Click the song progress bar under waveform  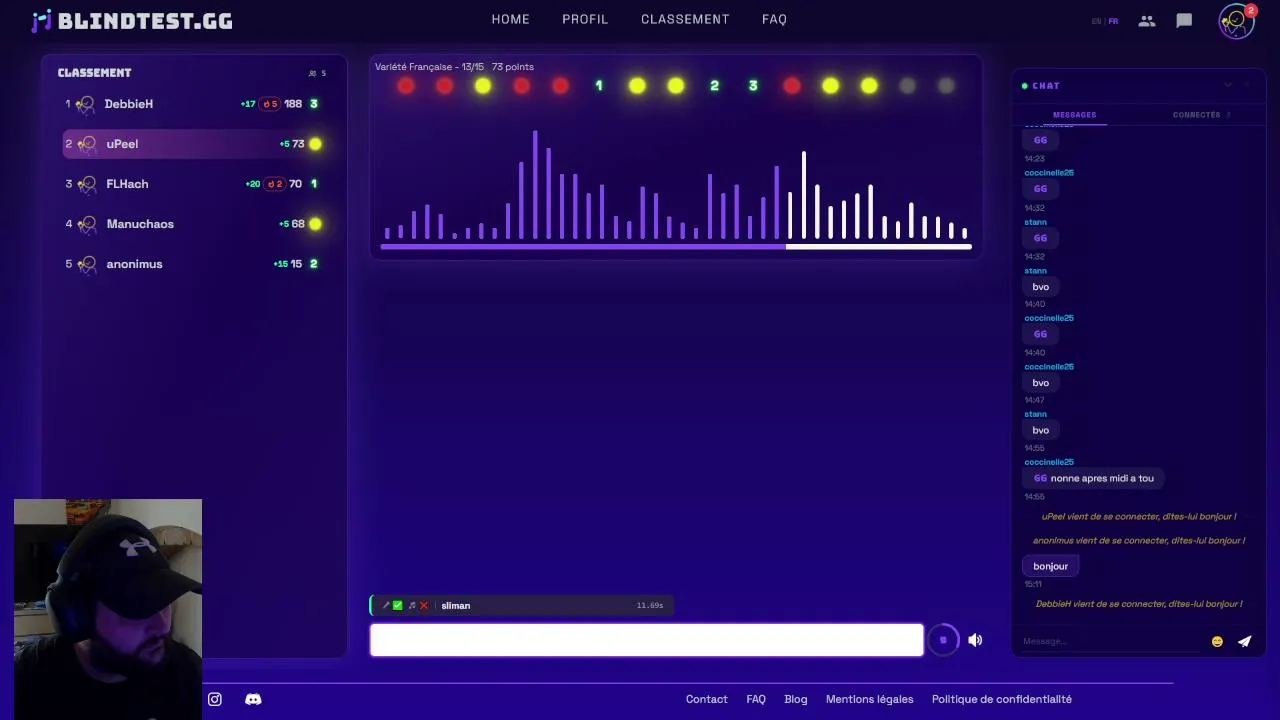pos(675,246)
